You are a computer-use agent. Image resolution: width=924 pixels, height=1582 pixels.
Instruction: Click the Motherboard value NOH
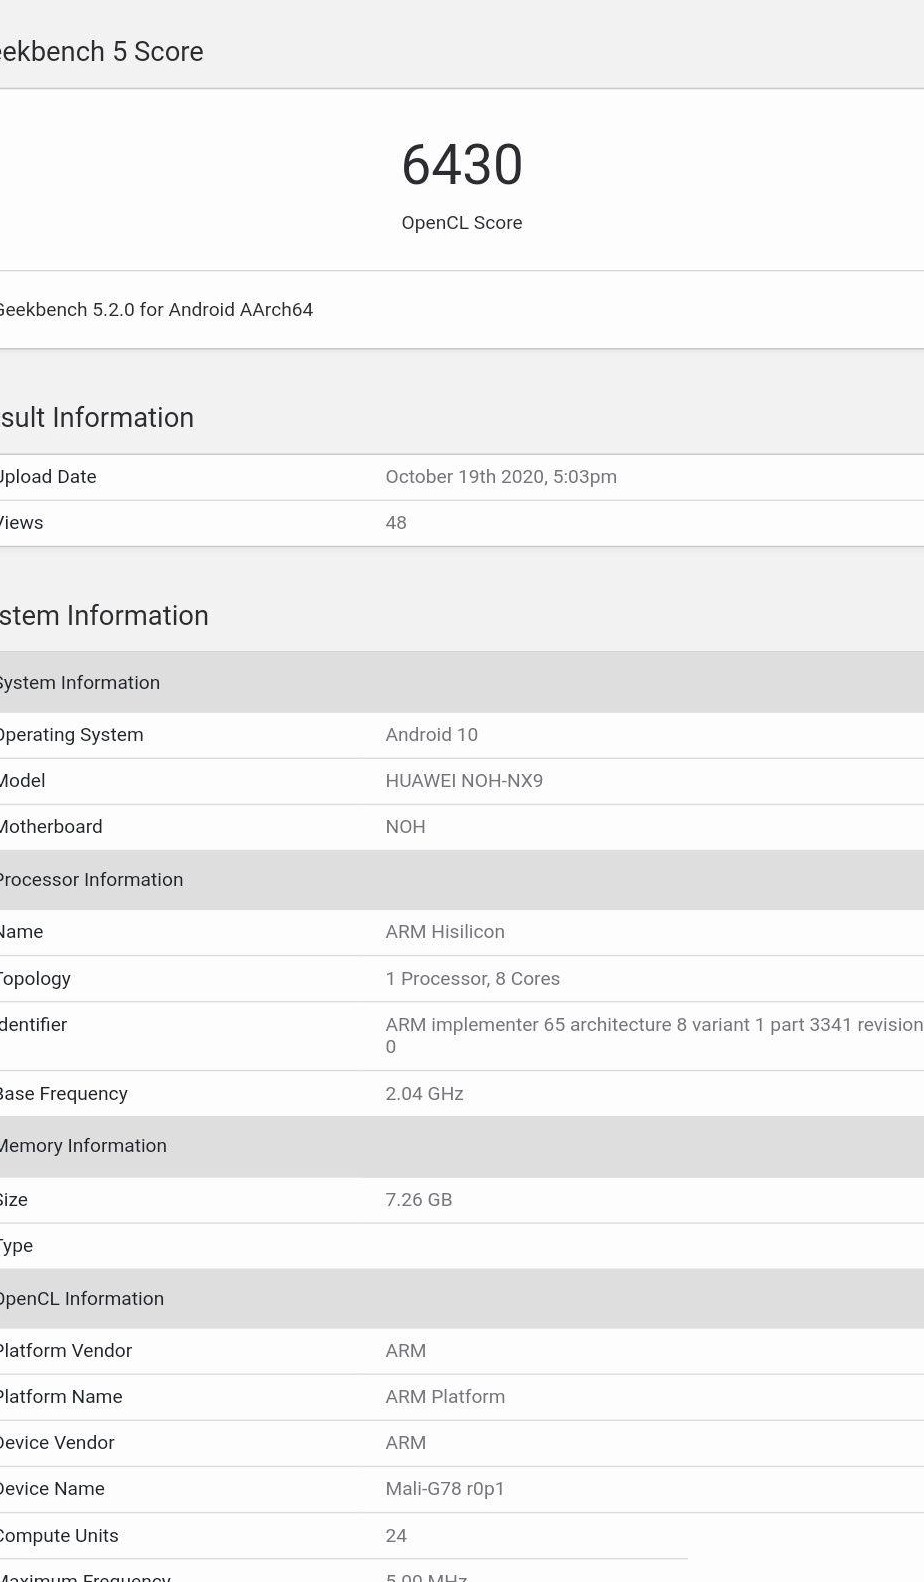pos(405,827)
